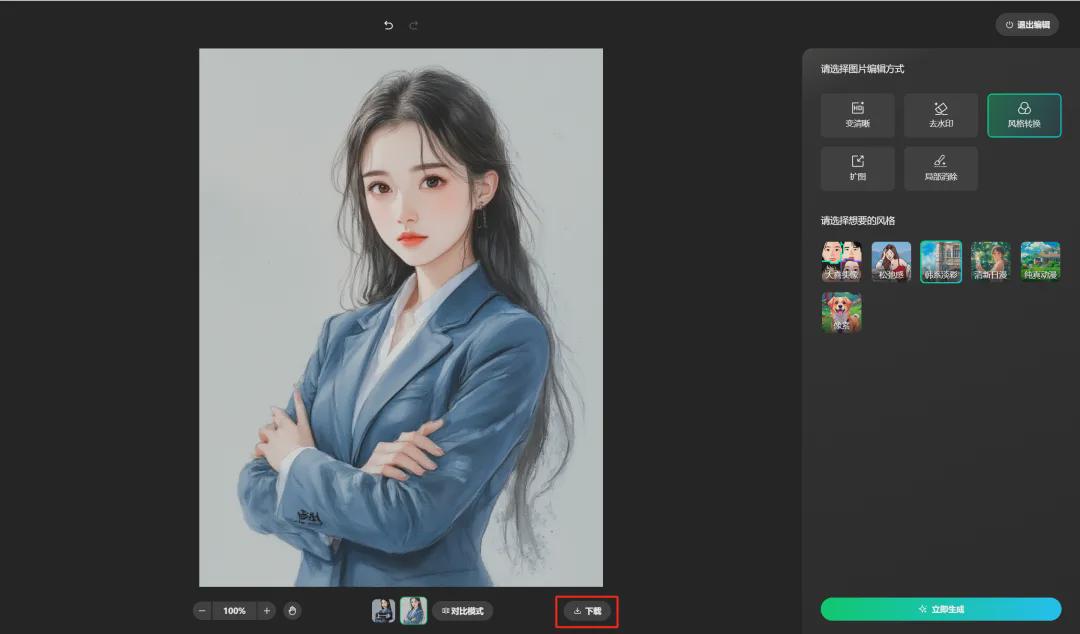Select the original image preview thumbnail
This screenshot has width=1080, height=634.
tap(385, 610)
